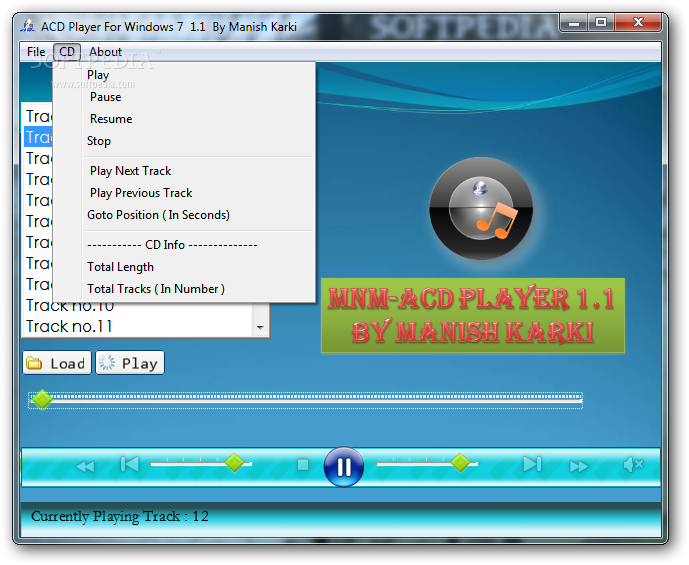The image size is (689, 565).
Task: Click the MNM-ACD Player 1.1 banner
Action: pos(473,315)
